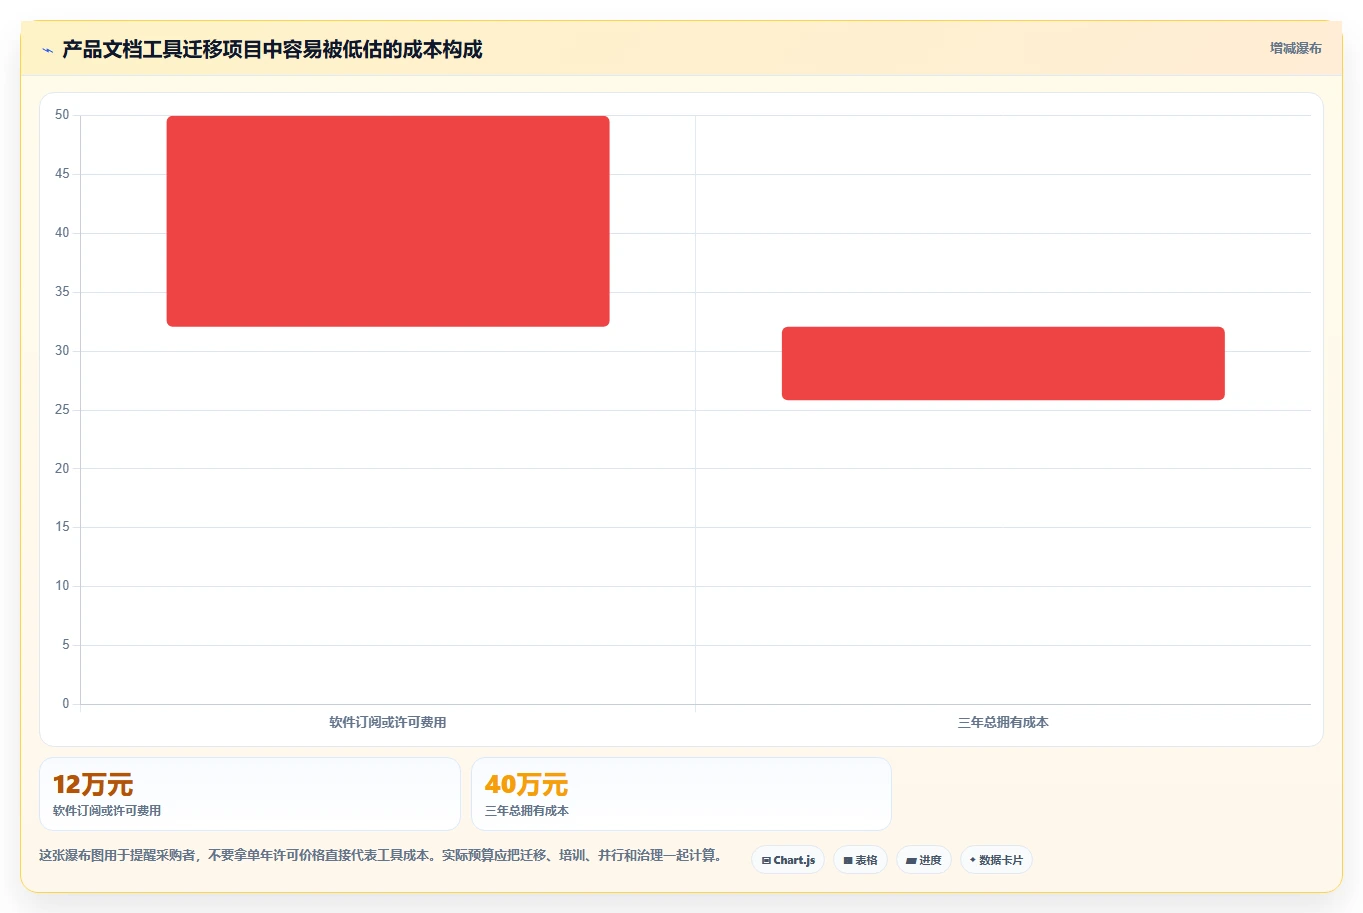Click the red bar for 软件订阅或许可费用
The height and width of the screenshot is (913, 1363).
click(x=388, y=221)
